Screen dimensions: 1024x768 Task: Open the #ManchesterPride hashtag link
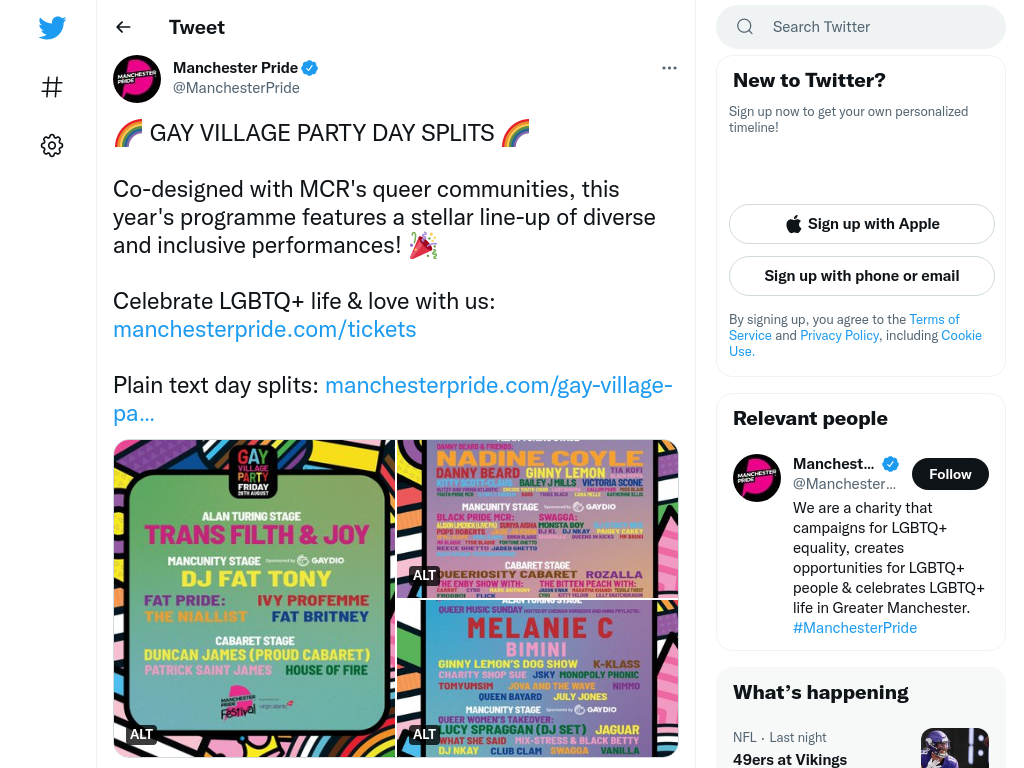pos(855,628)
